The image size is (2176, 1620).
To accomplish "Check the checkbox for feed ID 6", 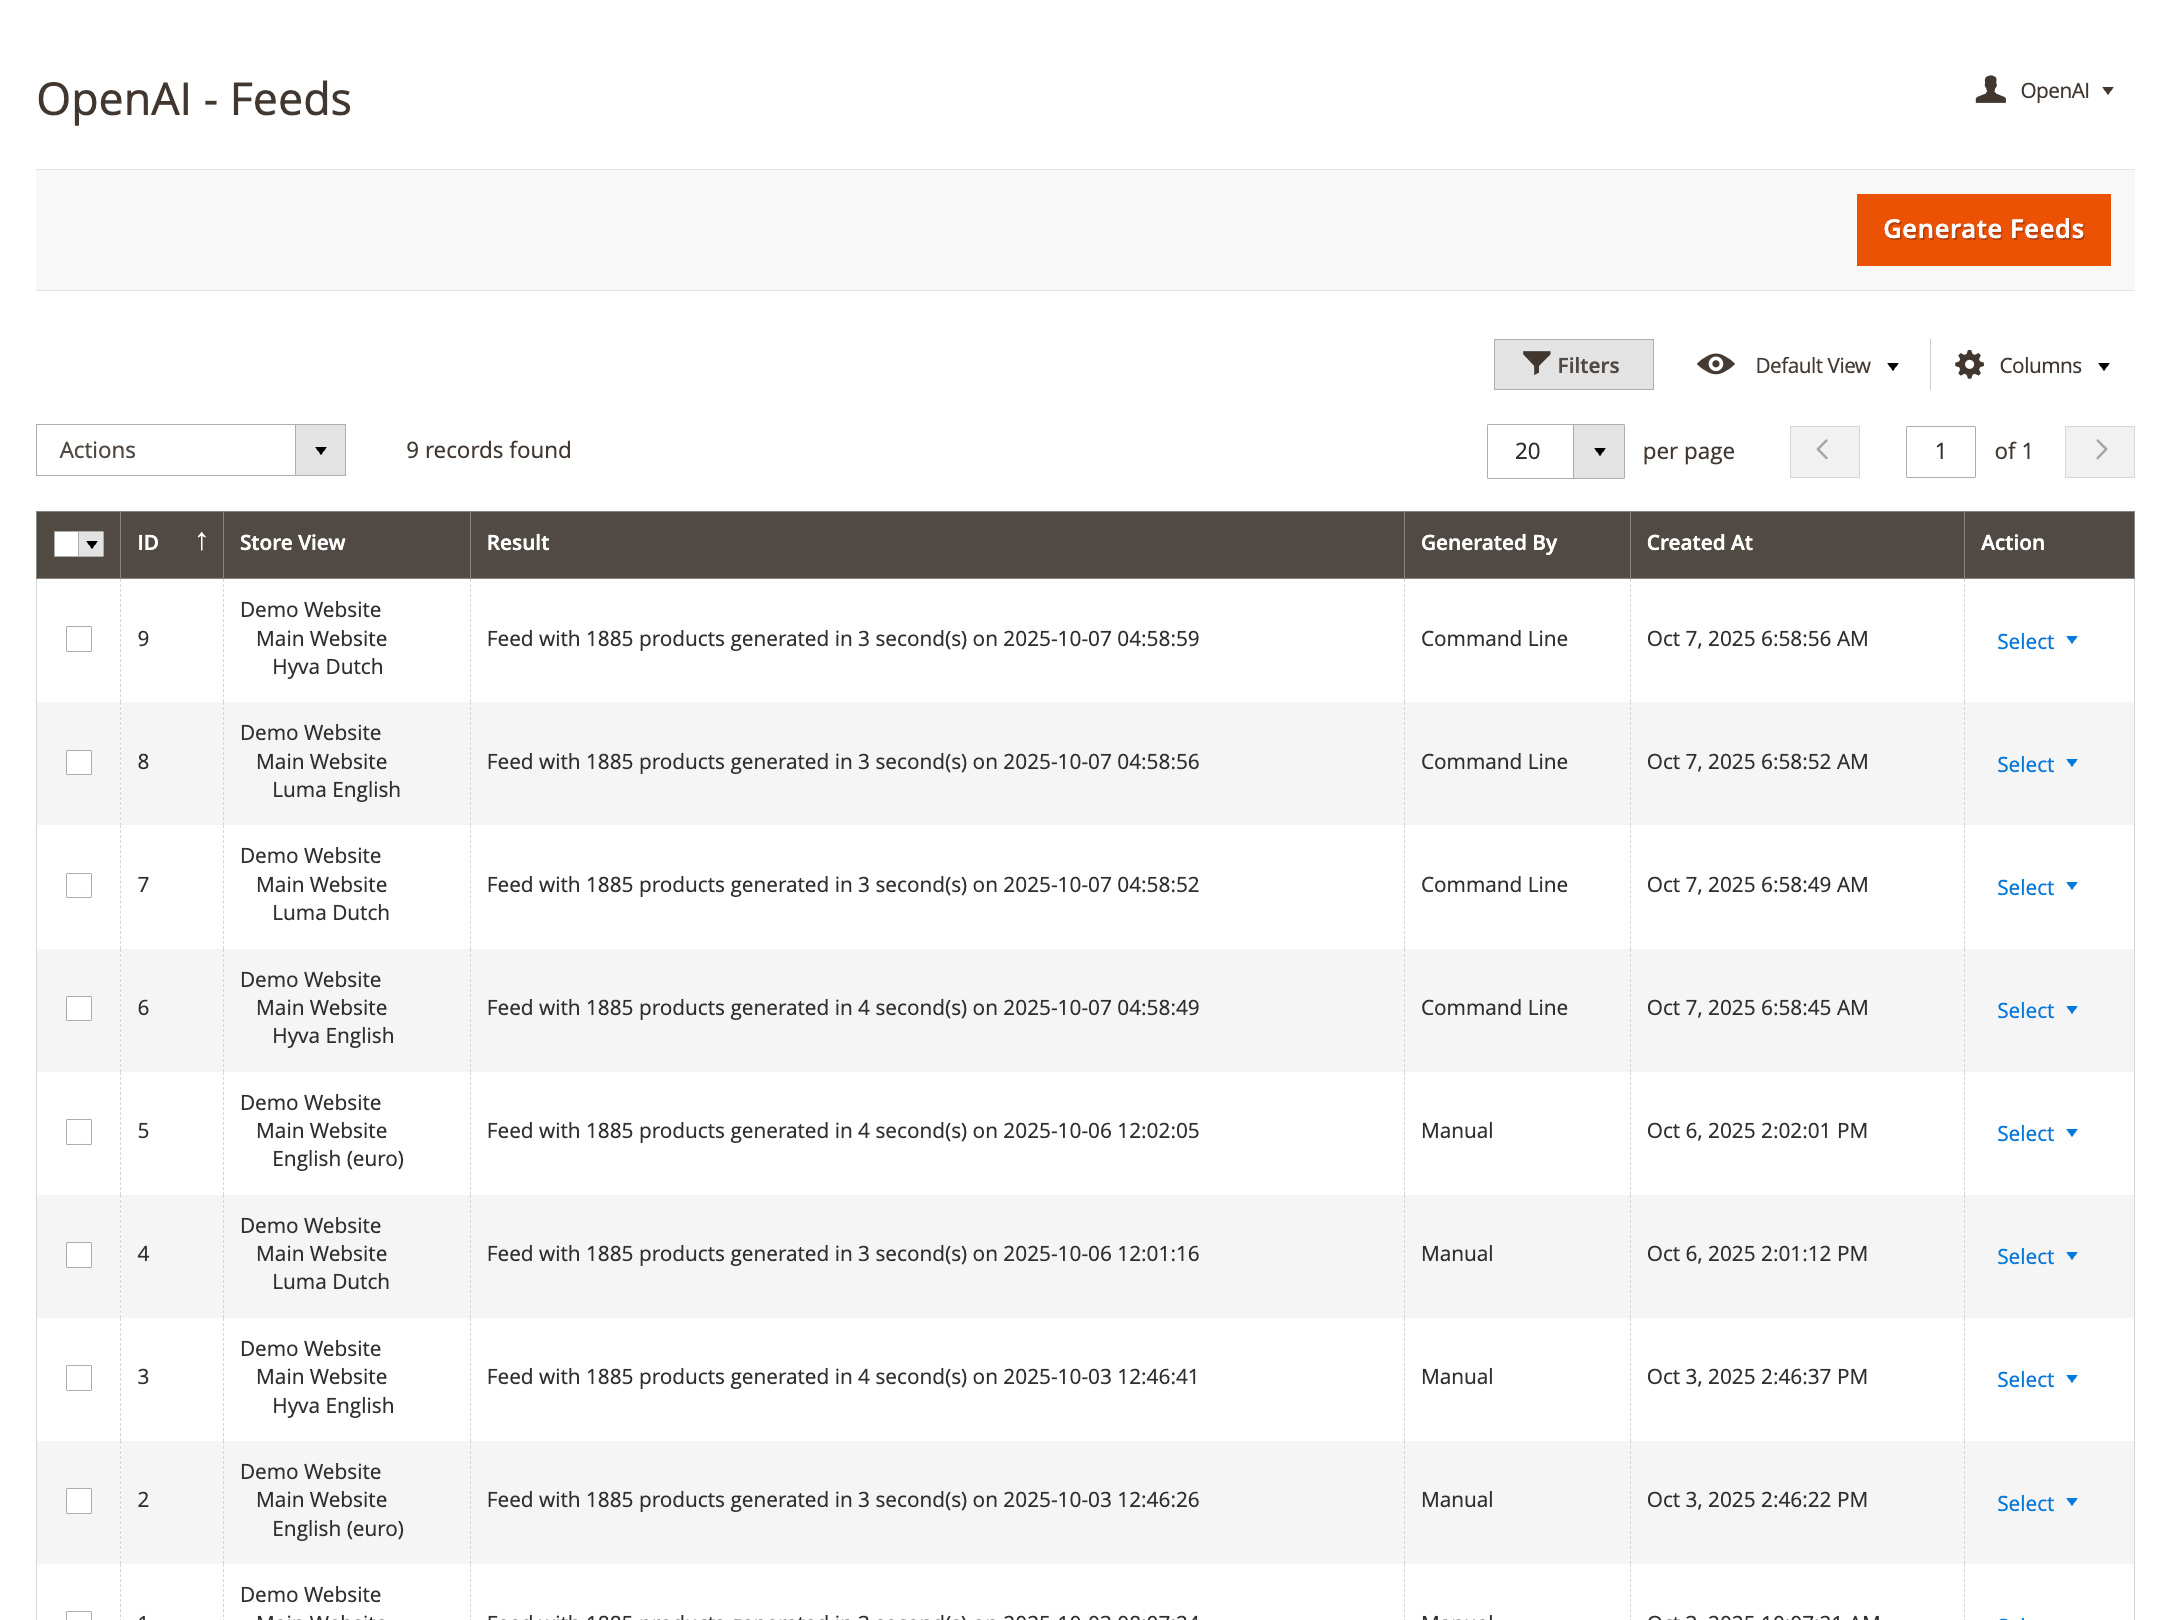I will 79,1008.
